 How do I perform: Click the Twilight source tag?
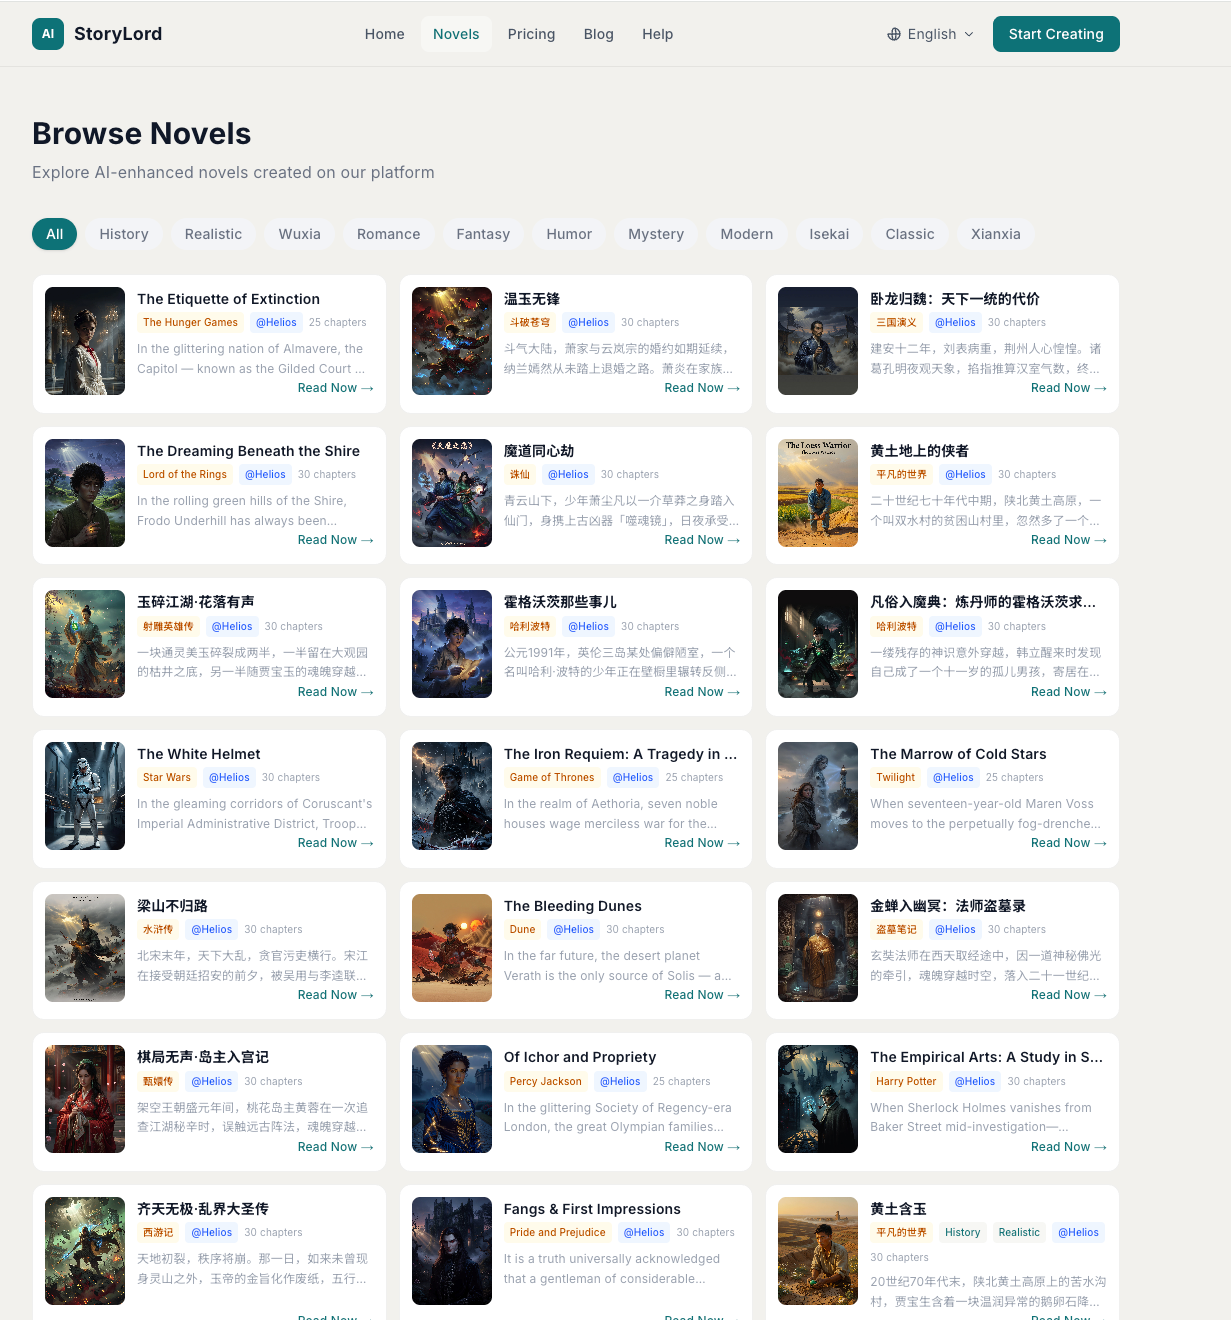(895, 778)
